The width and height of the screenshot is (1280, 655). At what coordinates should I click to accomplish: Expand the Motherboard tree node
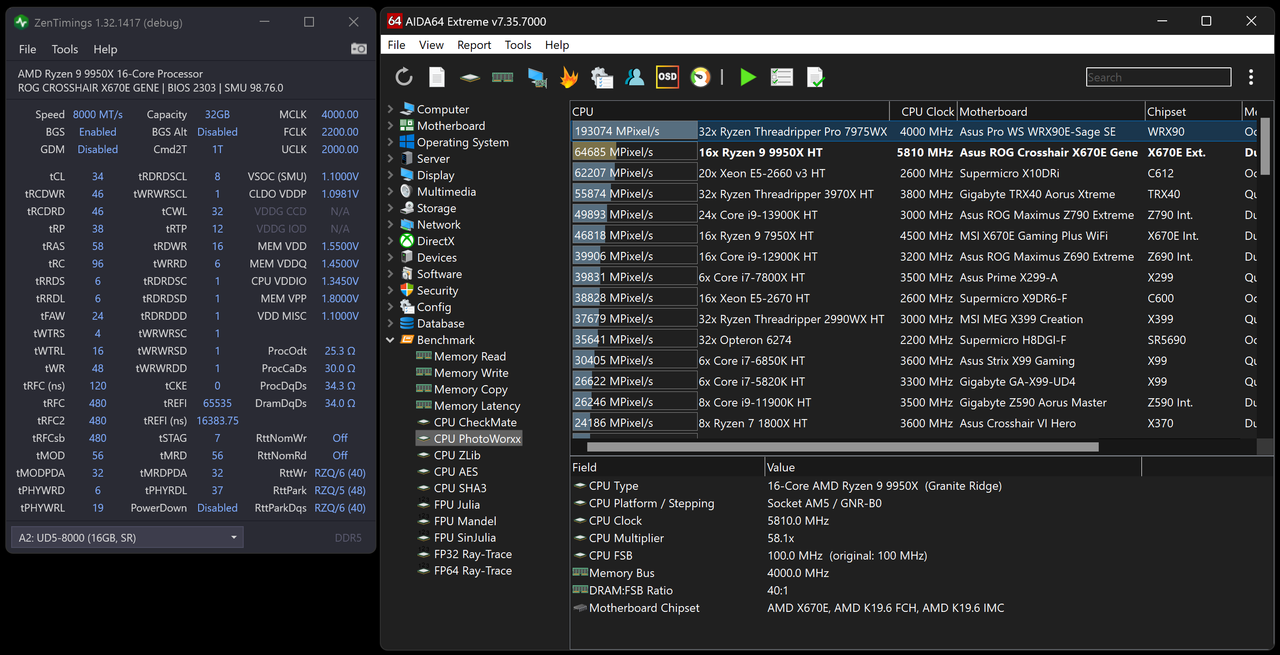(x=390, y=126)
